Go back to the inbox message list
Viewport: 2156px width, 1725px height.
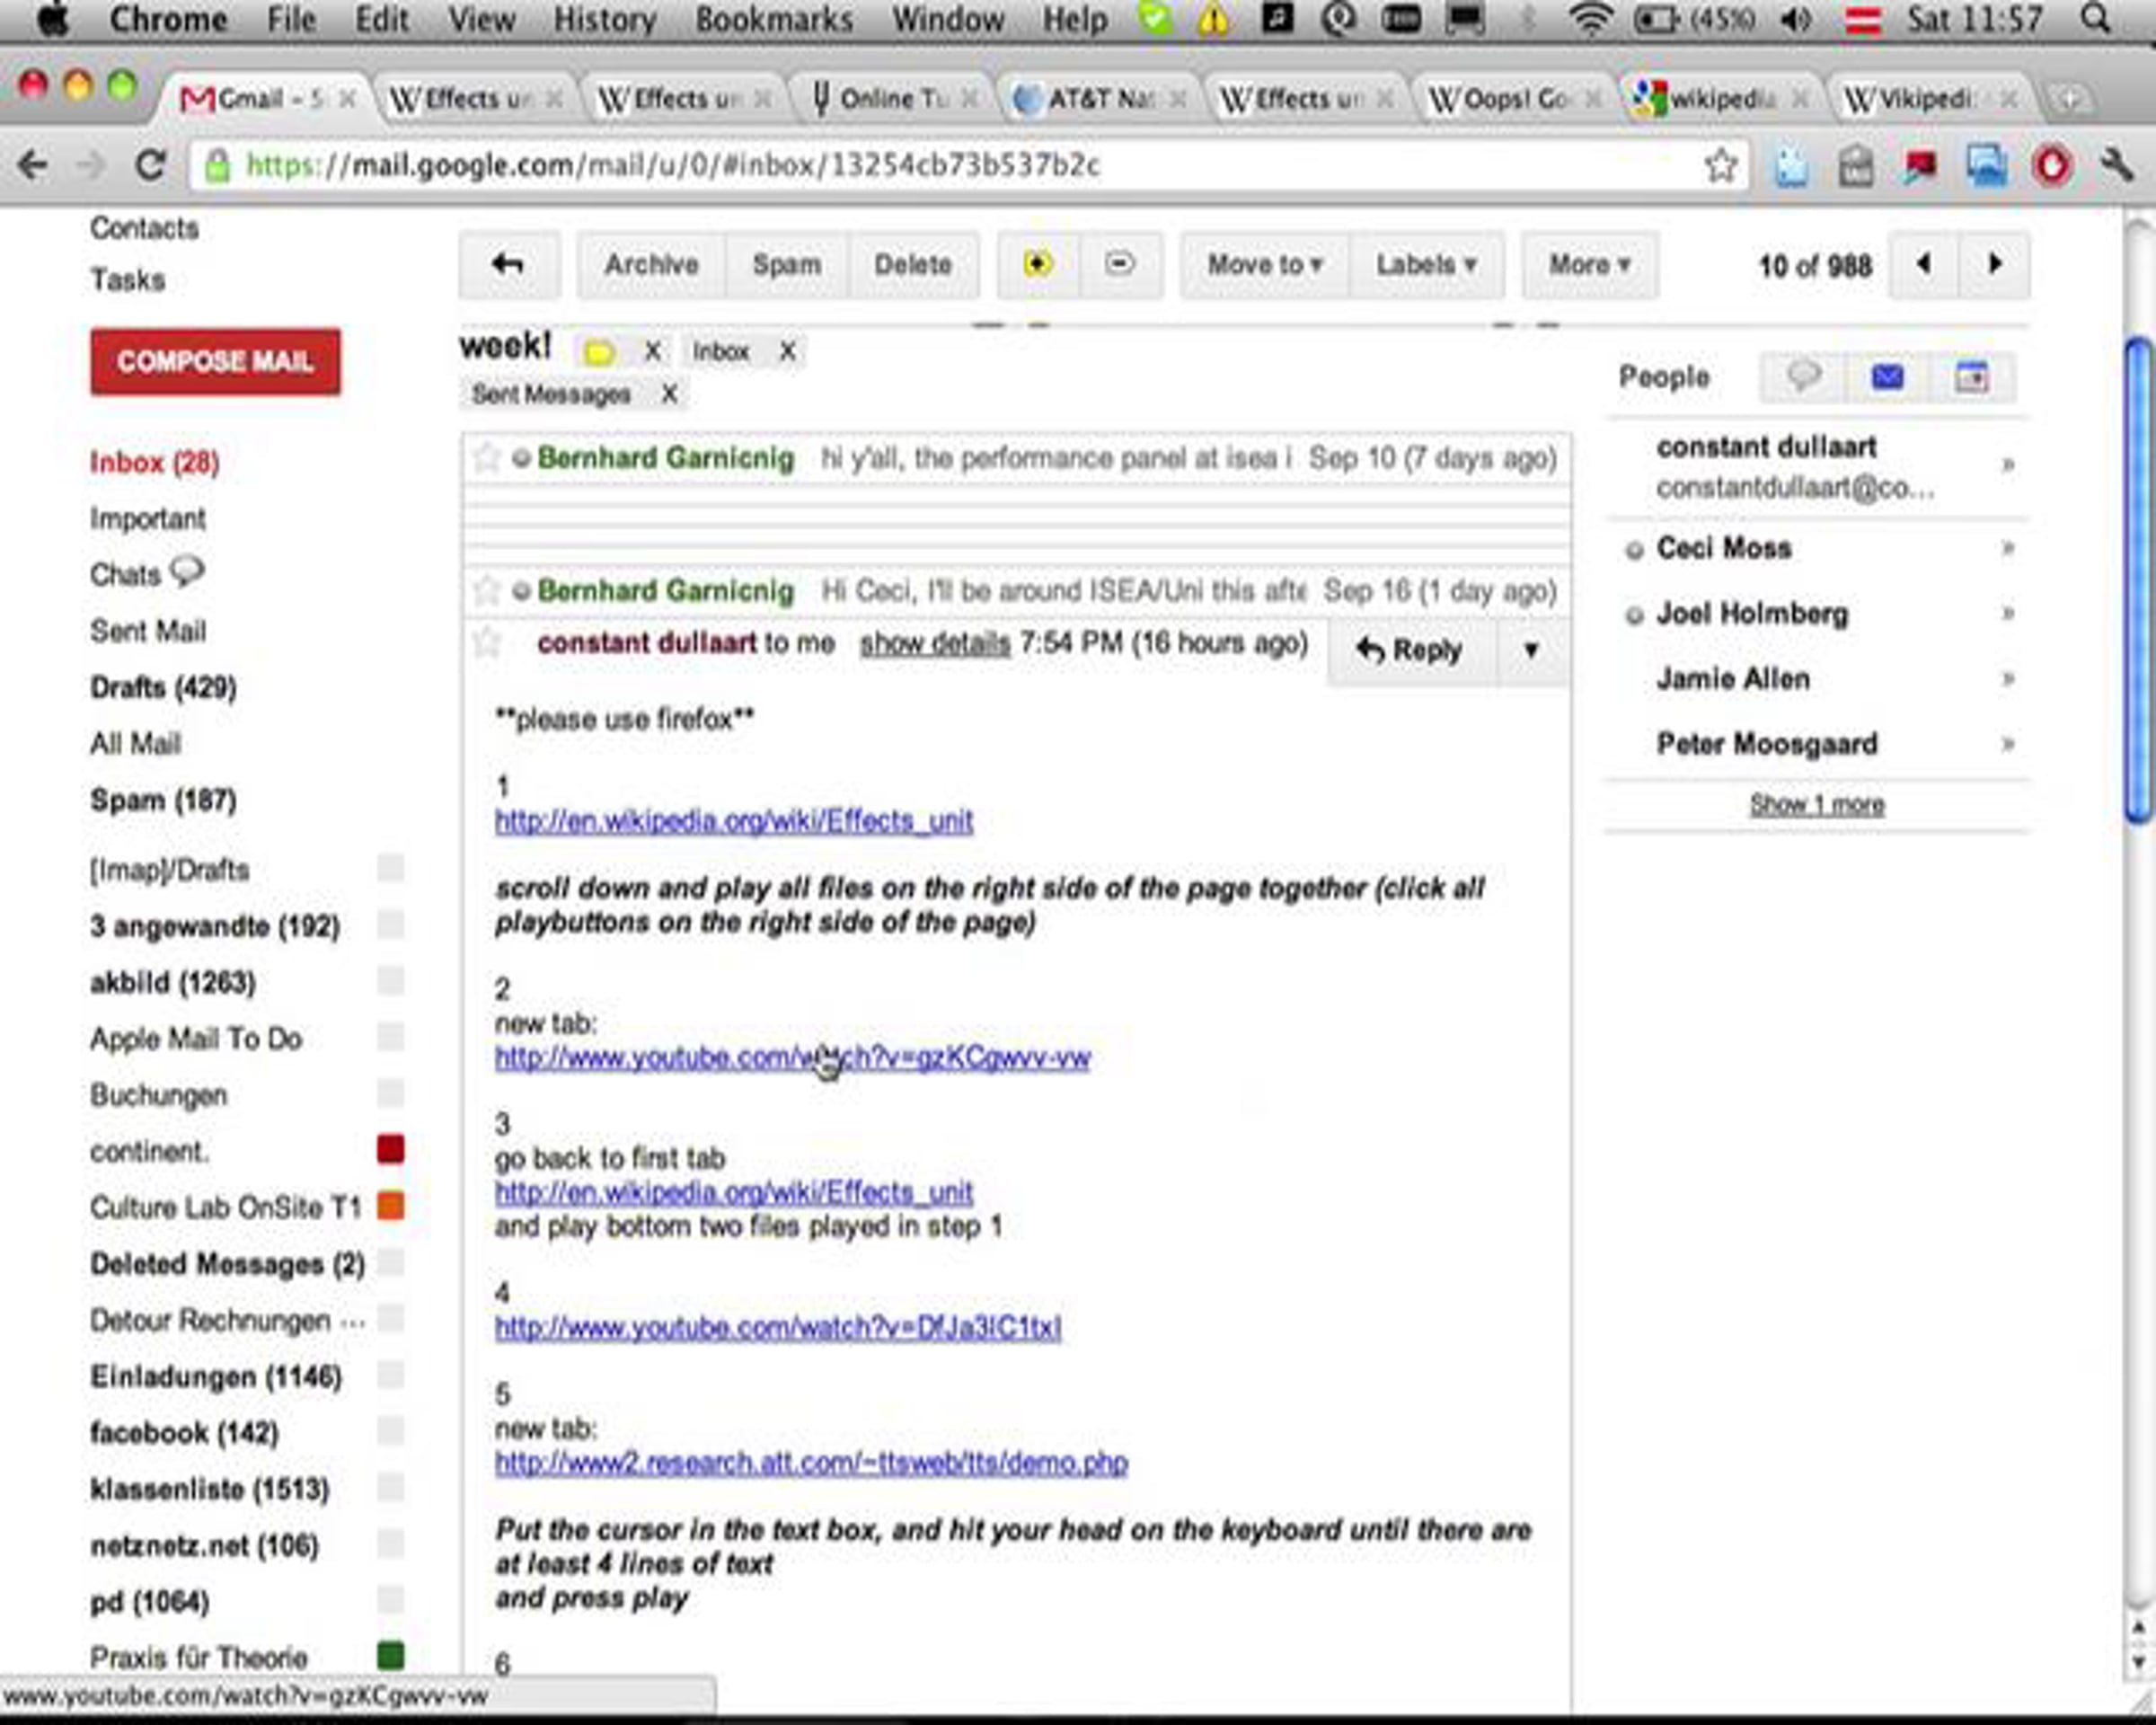point(509,265)
